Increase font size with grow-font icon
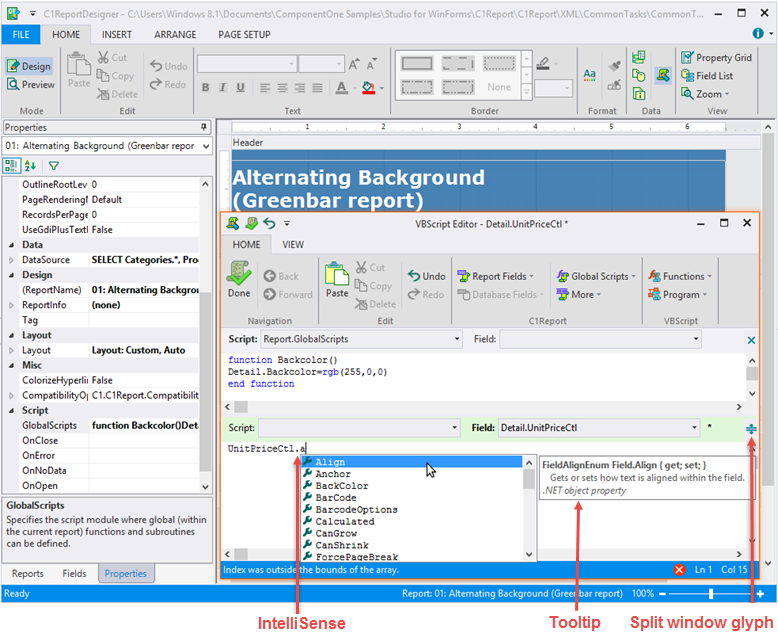The height and width of the screenshot is (632, 778). (354, 64)
